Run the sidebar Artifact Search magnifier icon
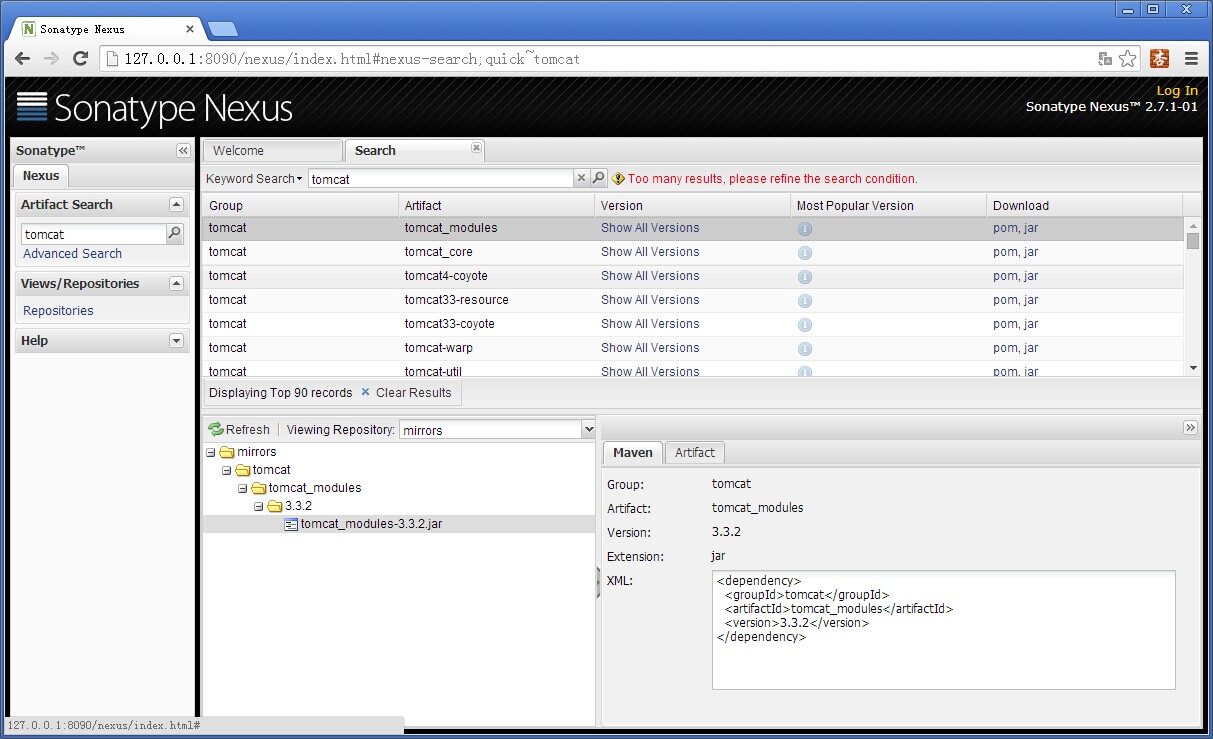Screen dimensions: 1213x739 tap(175, 234)
